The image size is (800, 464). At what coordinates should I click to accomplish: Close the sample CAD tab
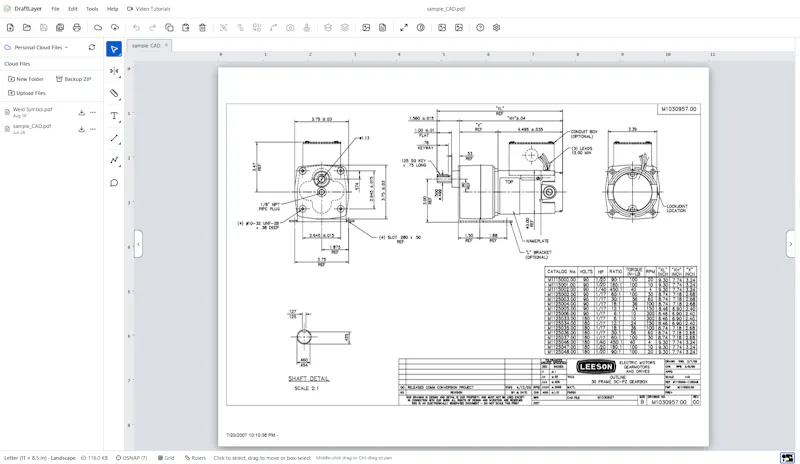[166, 45]
